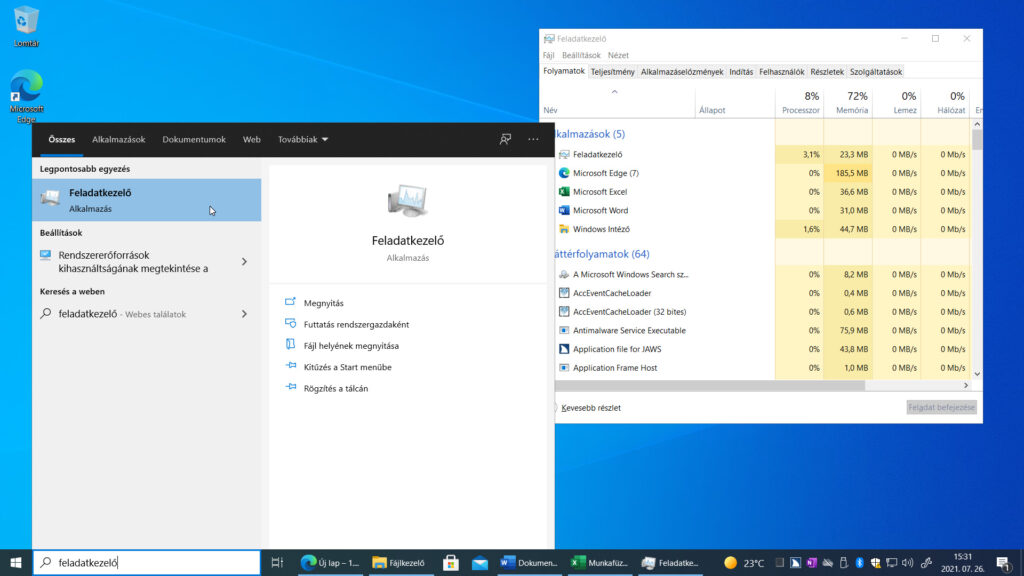Image resolution: width=1024 pixels, height=576 pixels.
Task: Click the Rögzítés a tálcán pin icon
Action: pyautogui.click(x=290, y=388)
